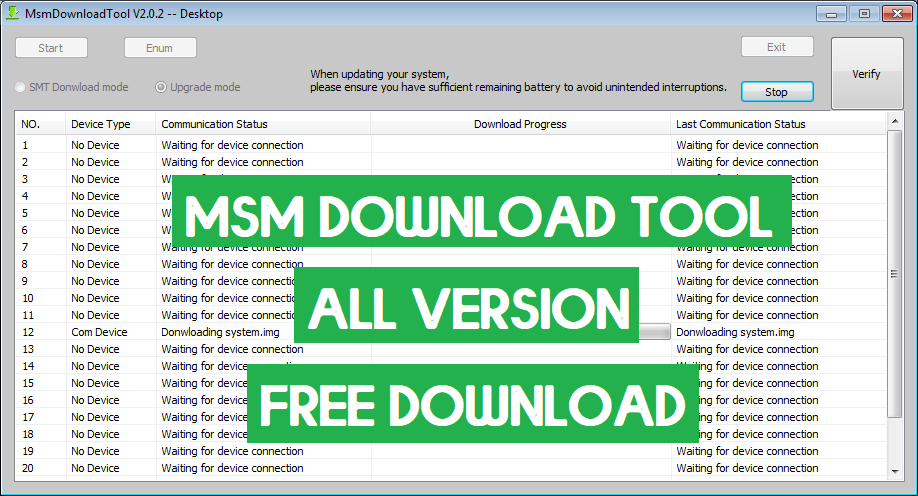
Task: Click the scrollbar down arrow
Action: tap(895, 471)
